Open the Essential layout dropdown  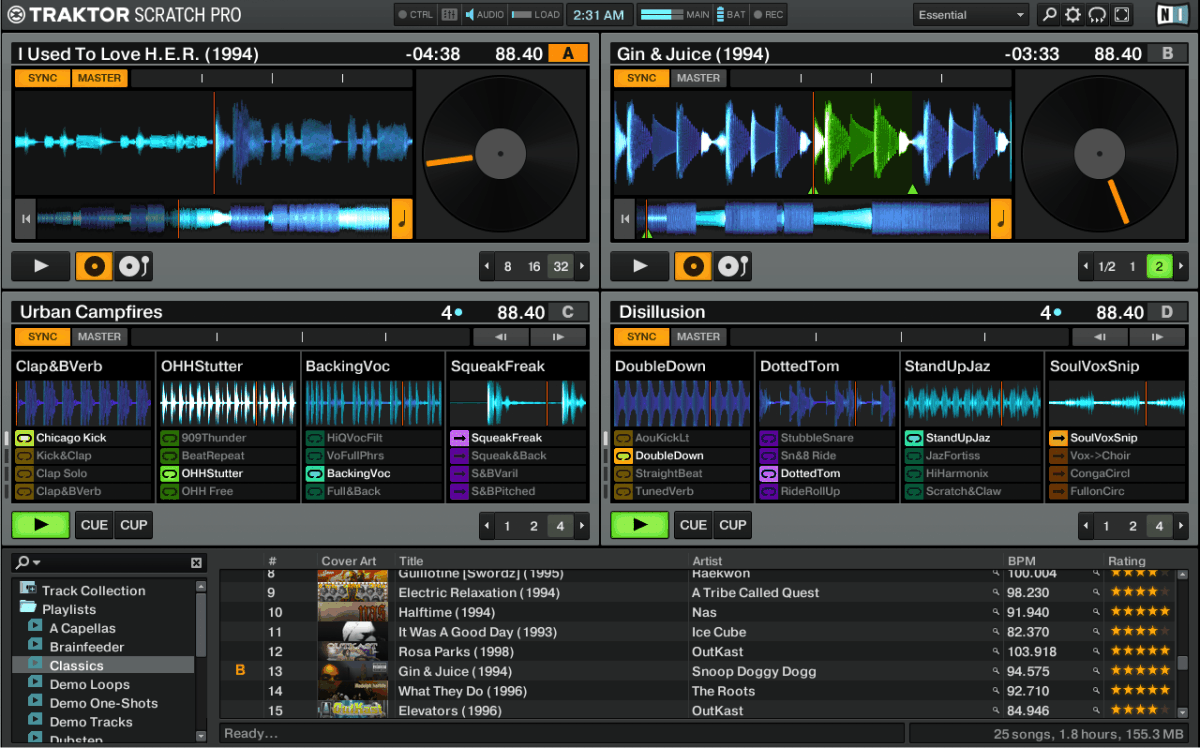click(970, 15)
